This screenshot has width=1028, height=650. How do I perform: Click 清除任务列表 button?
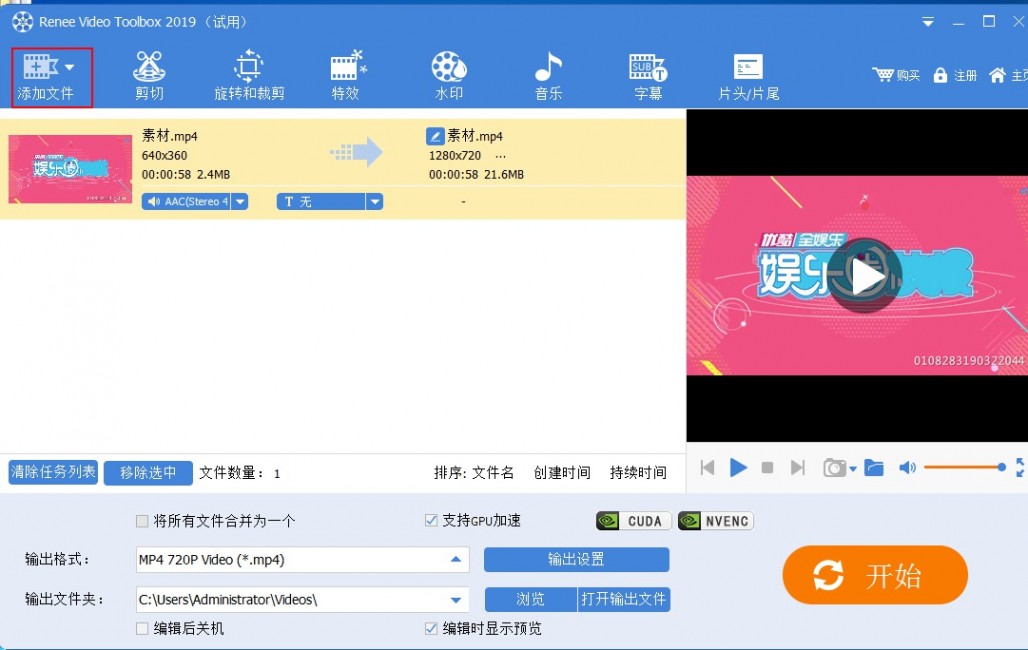click(53, 472)
